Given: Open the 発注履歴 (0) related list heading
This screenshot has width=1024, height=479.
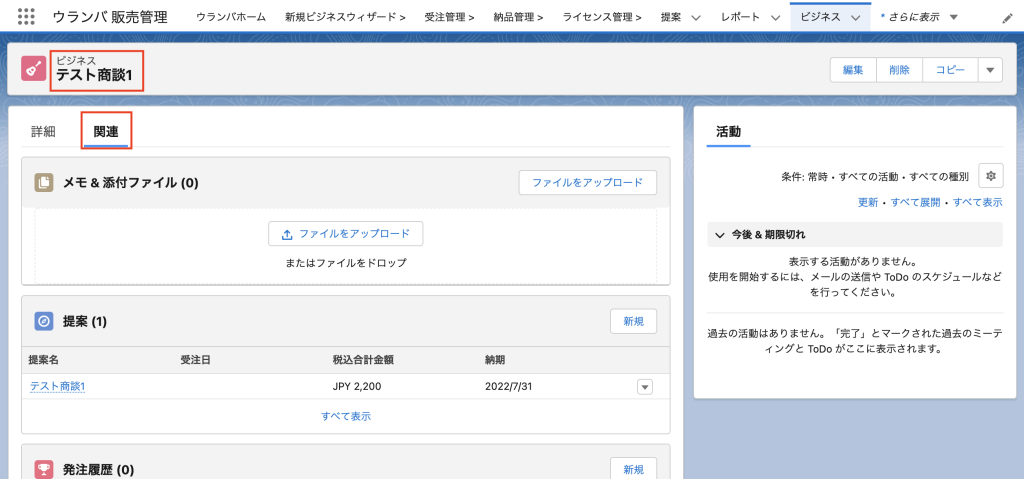Looking at the screenshot, I should (99, 469).
